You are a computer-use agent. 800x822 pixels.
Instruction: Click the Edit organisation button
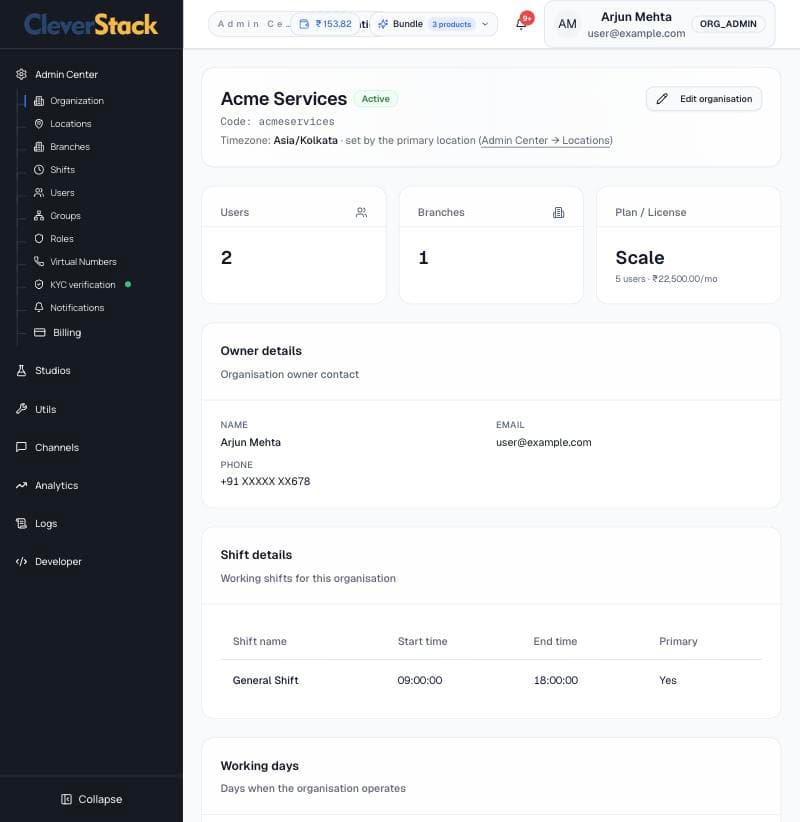pyautogui.click(x=704, y=99)
